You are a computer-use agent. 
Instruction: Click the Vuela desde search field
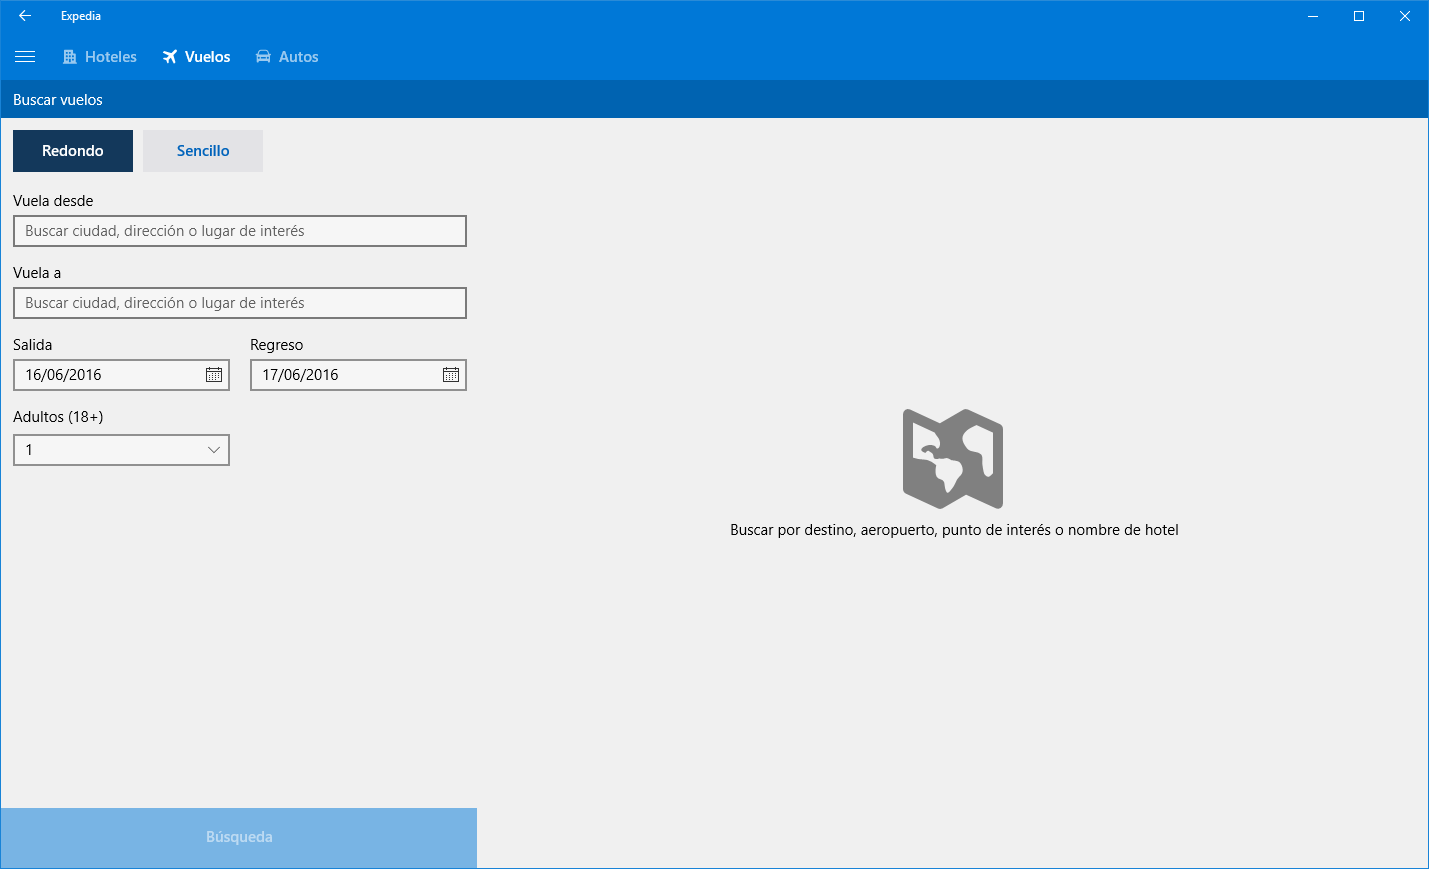pos(240,231)
